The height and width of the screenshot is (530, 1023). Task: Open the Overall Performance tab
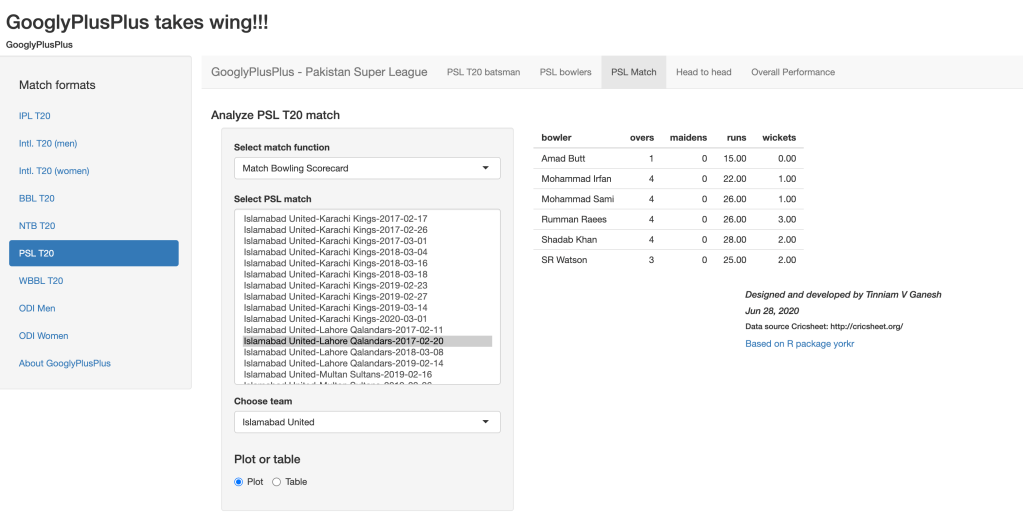click(792, 72)
